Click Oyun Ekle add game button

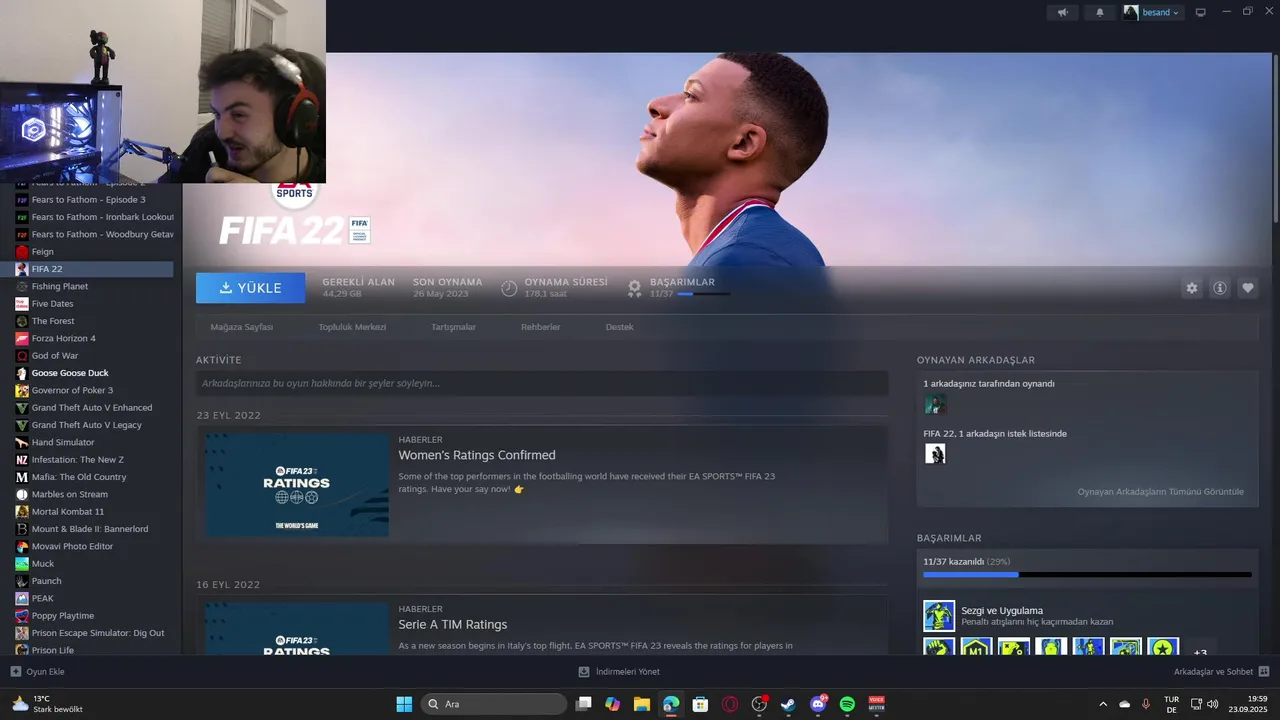click(x=37, y=672)
